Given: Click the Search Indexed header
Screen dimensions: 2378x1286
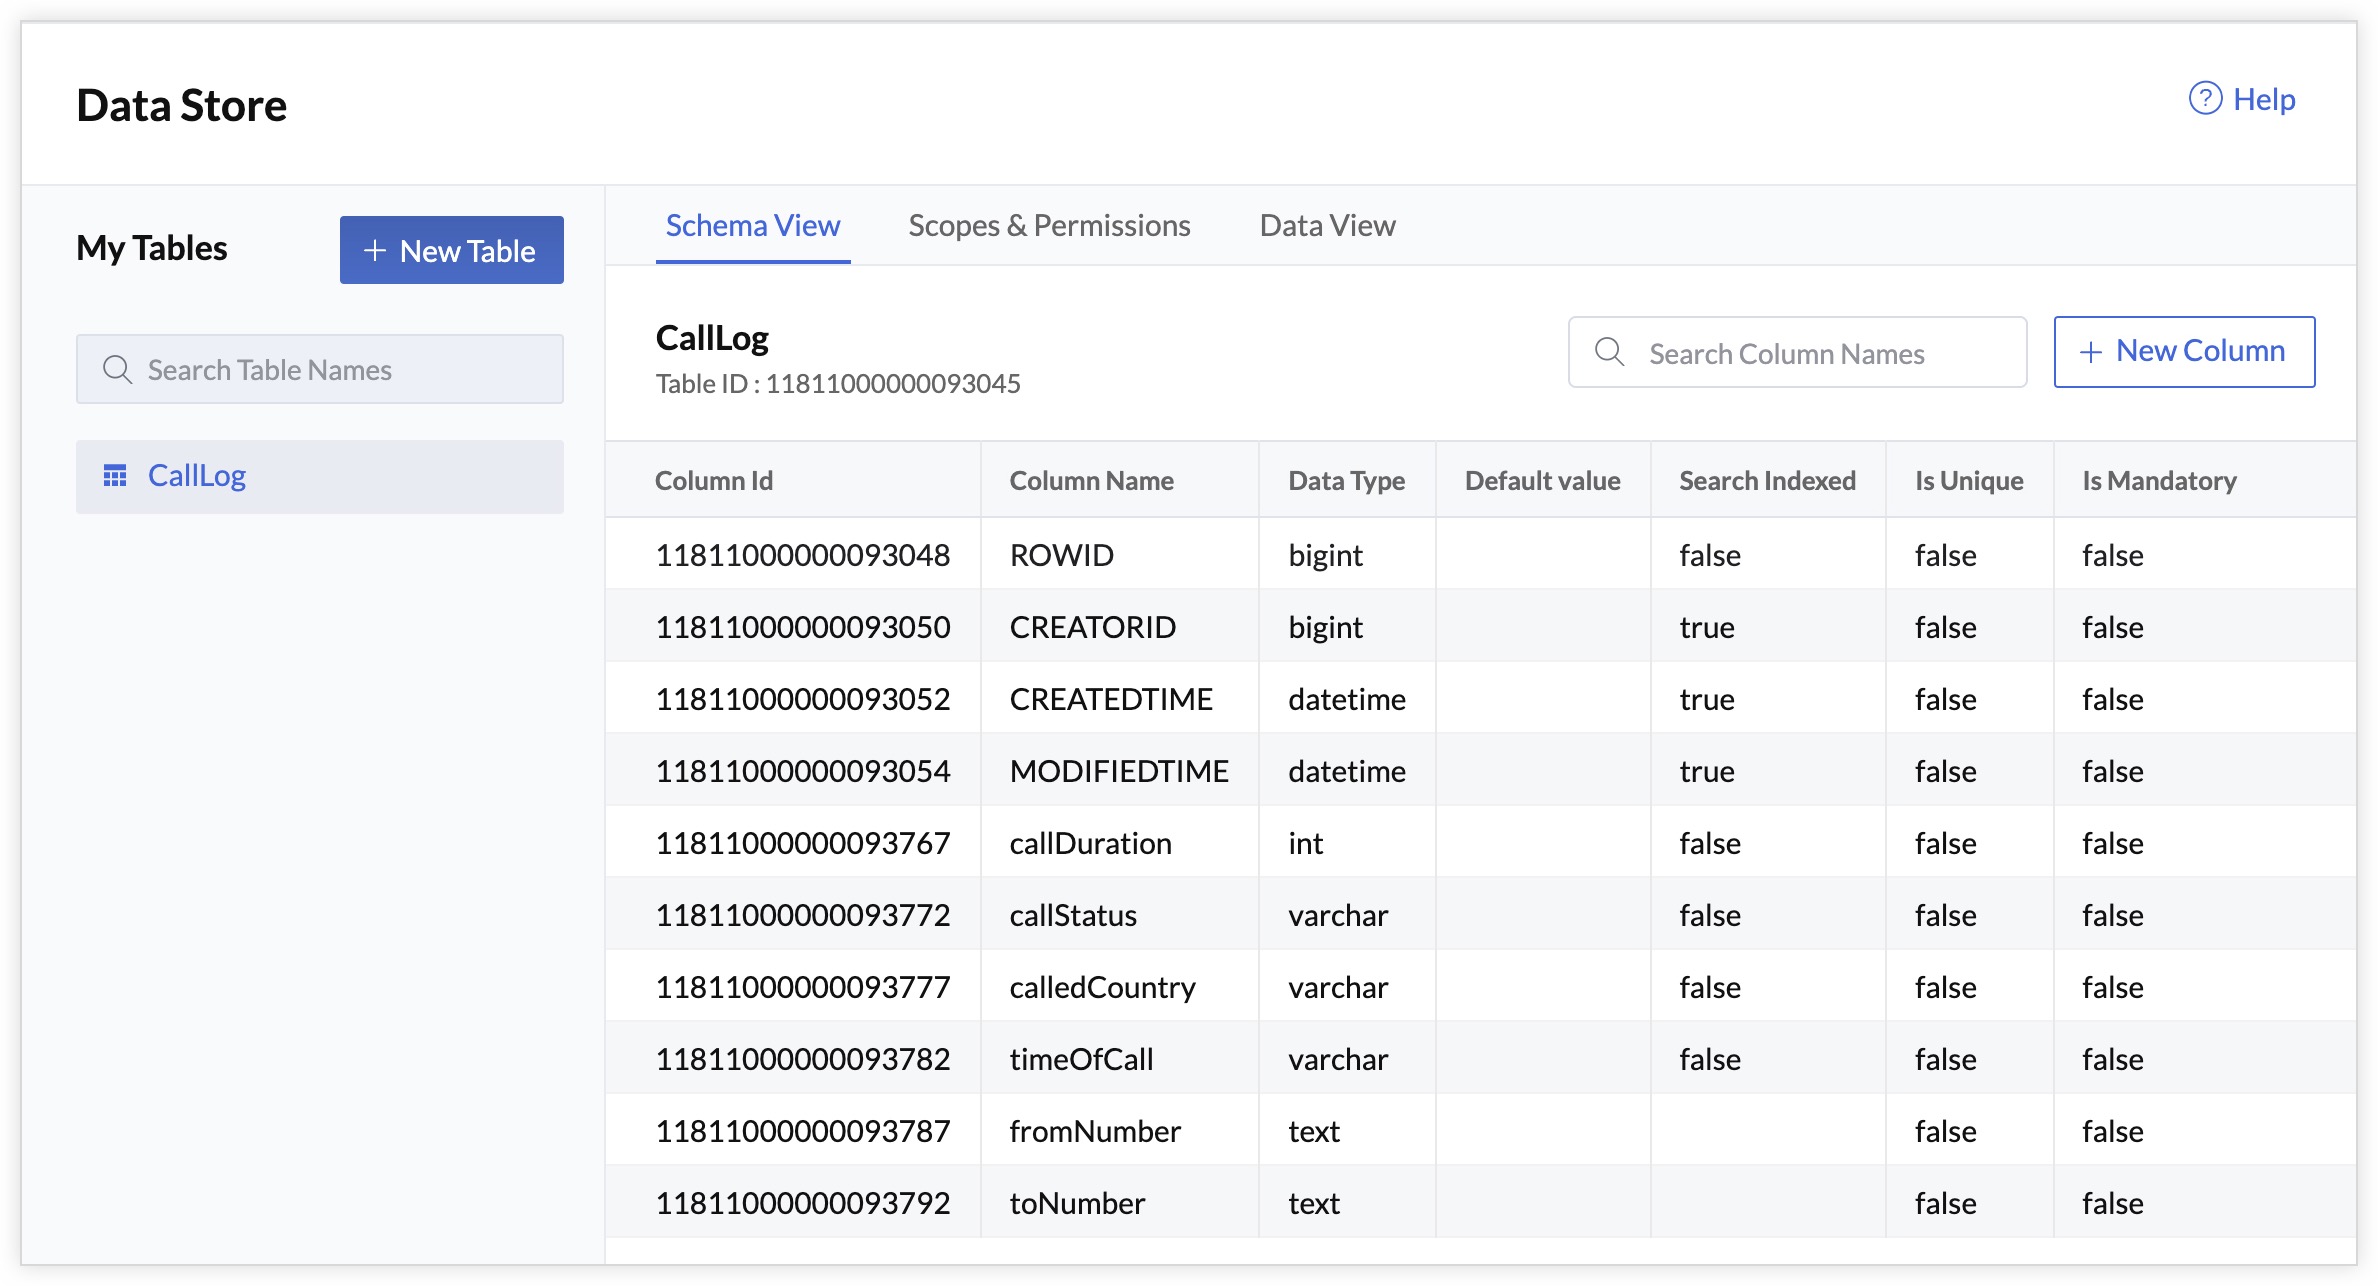Looking at the screenshot, I should tap(1767, 481).
